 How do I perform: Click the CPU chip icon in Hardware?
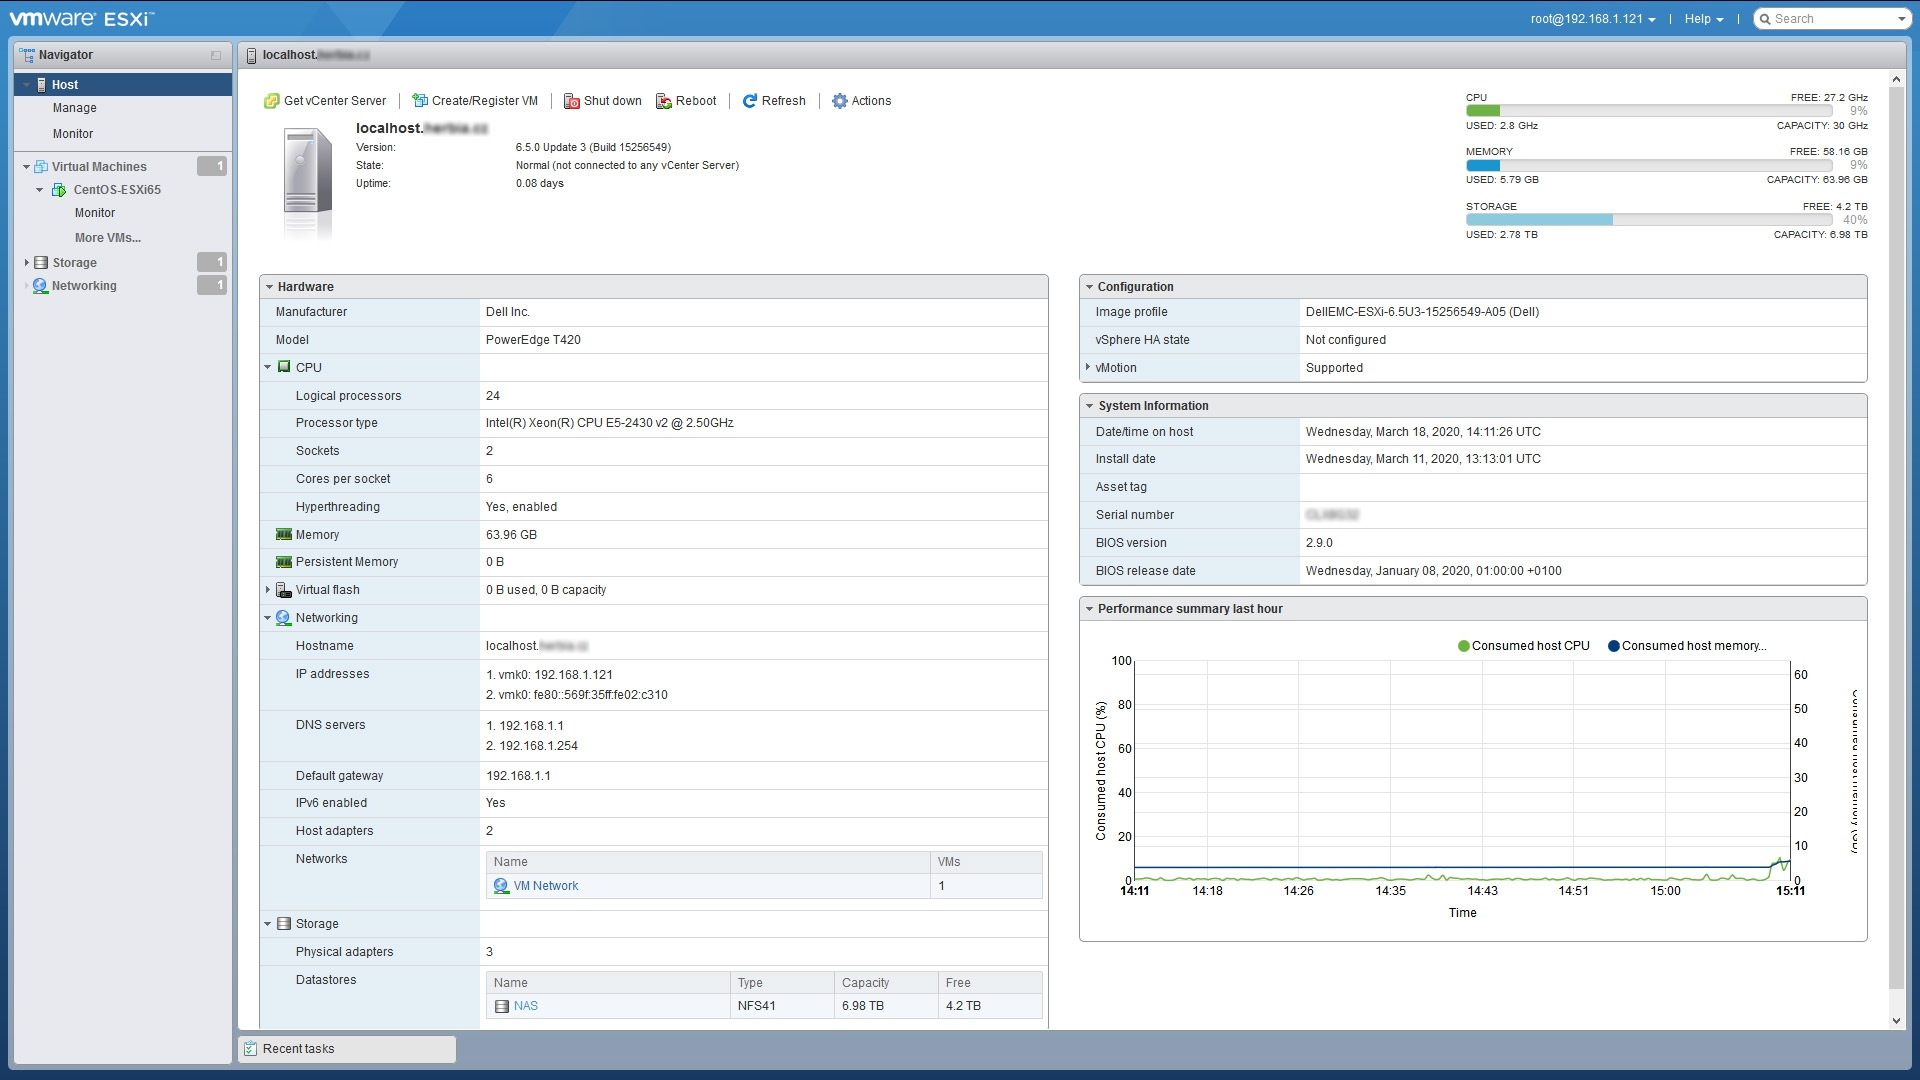284,367
